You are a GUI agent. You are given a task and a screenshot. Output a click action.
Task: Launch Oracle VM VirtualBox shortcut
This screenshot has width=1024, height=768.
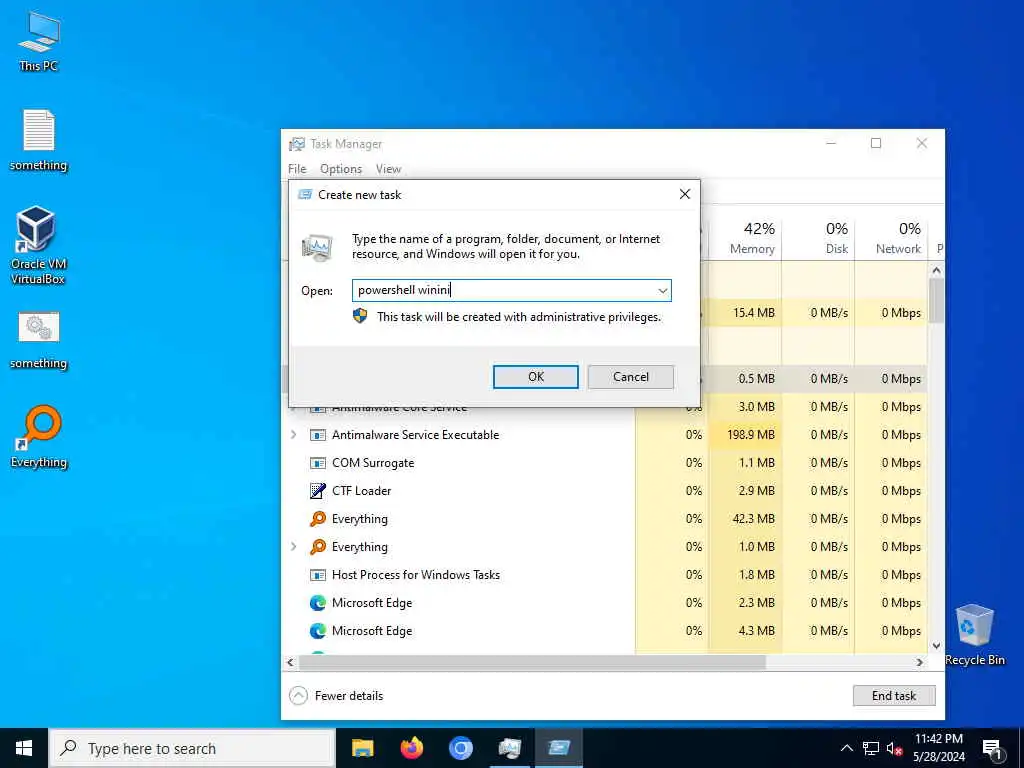click(37, 245)
